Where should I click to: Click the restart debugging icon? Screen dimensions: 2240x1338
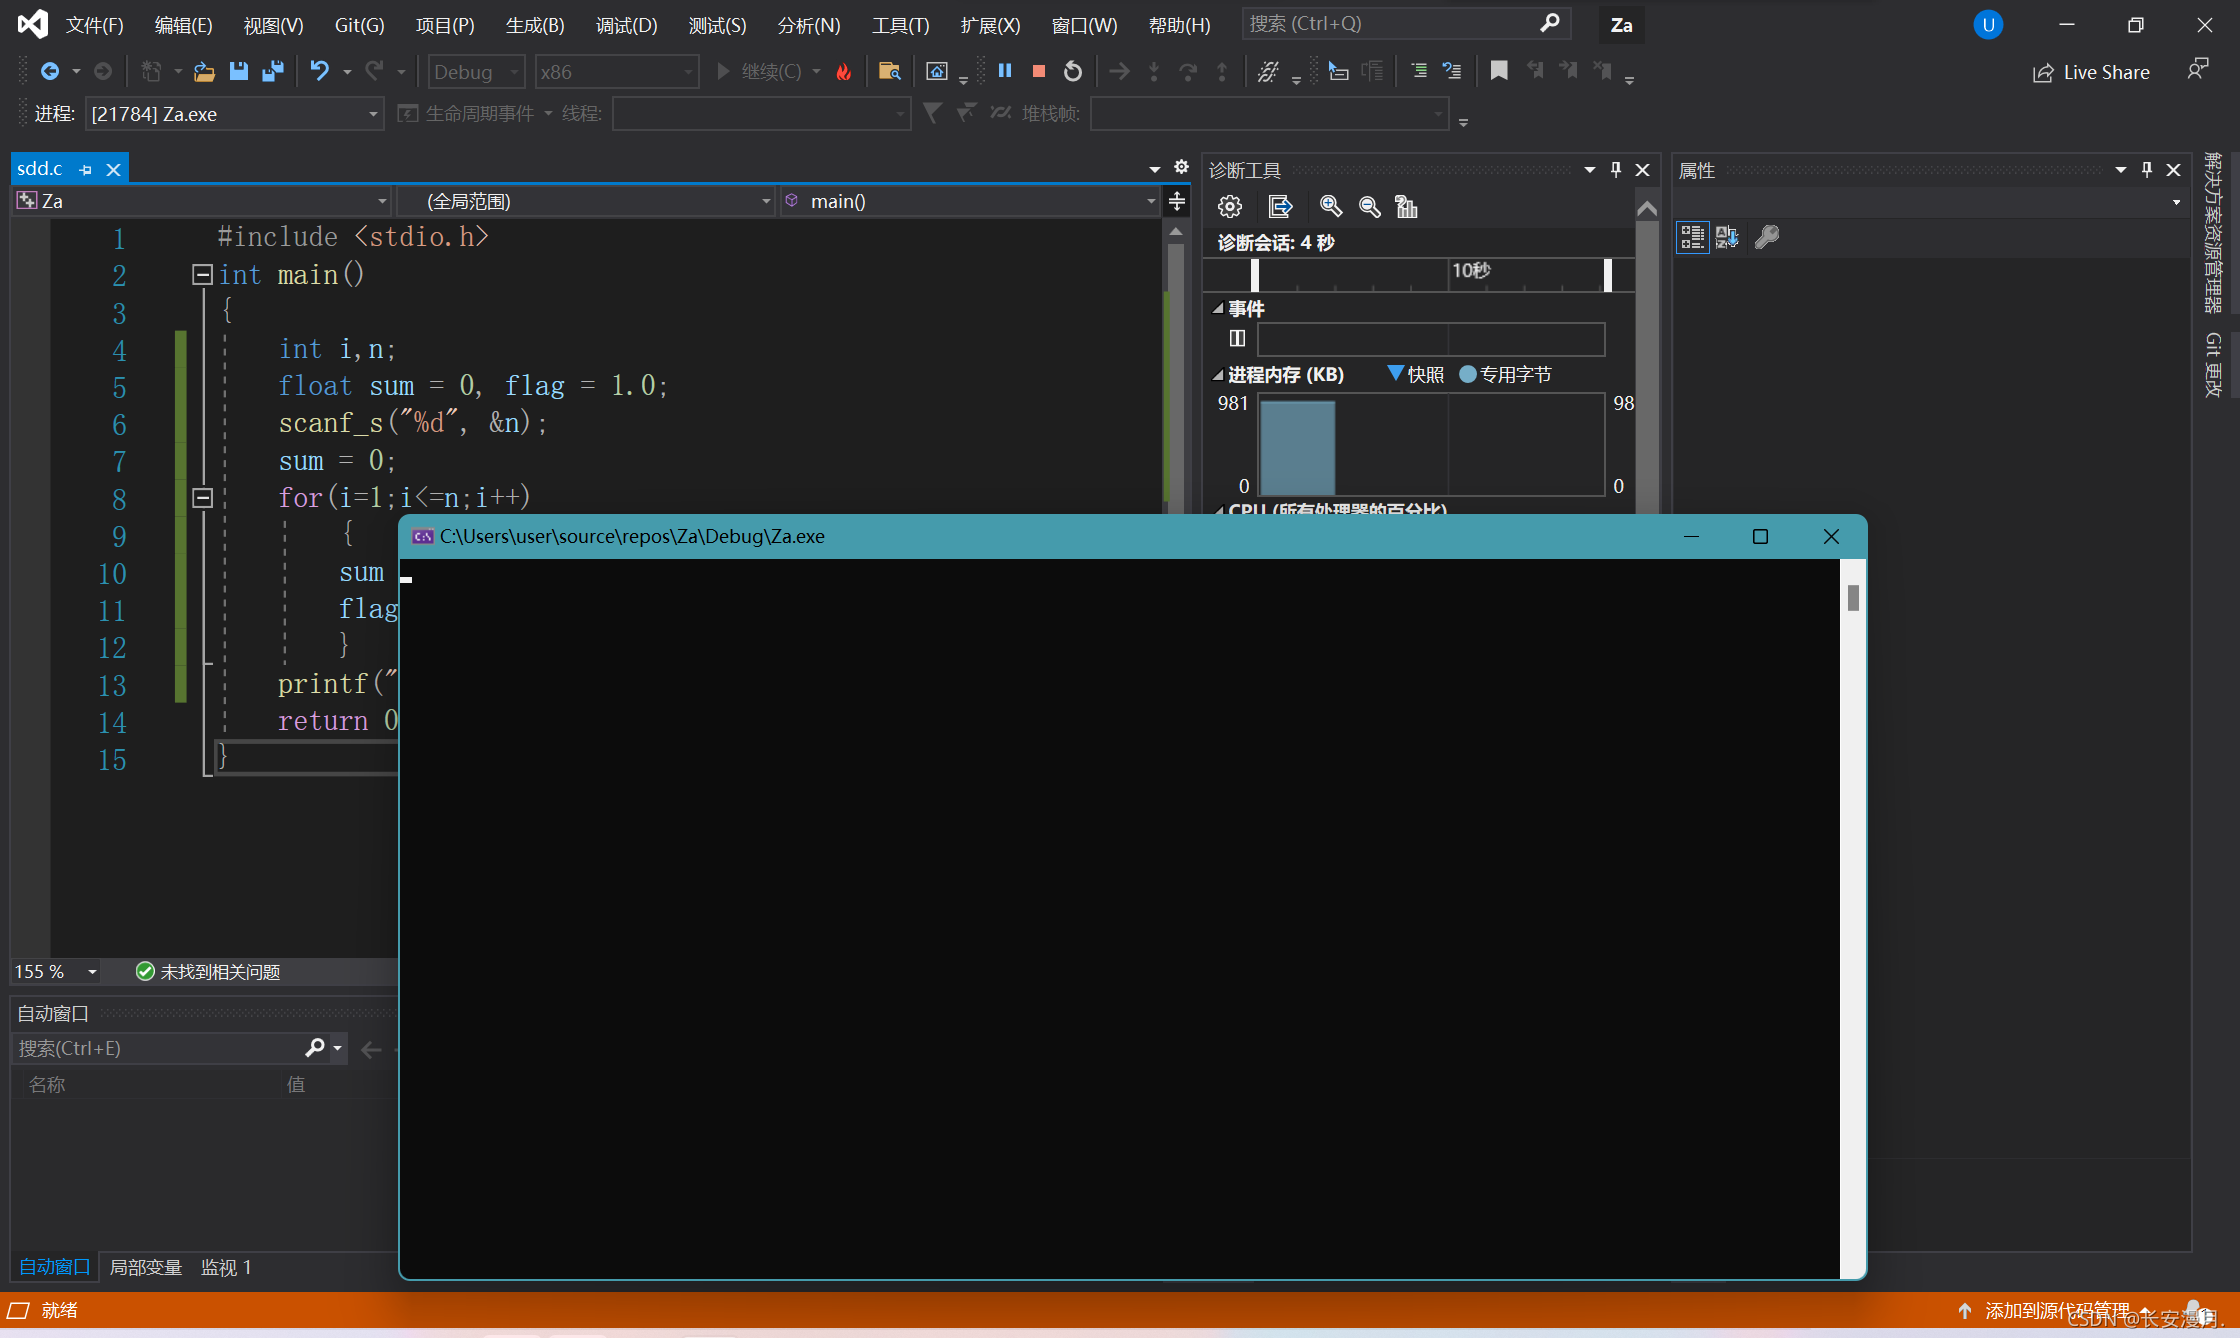[x=1073, y=71]
